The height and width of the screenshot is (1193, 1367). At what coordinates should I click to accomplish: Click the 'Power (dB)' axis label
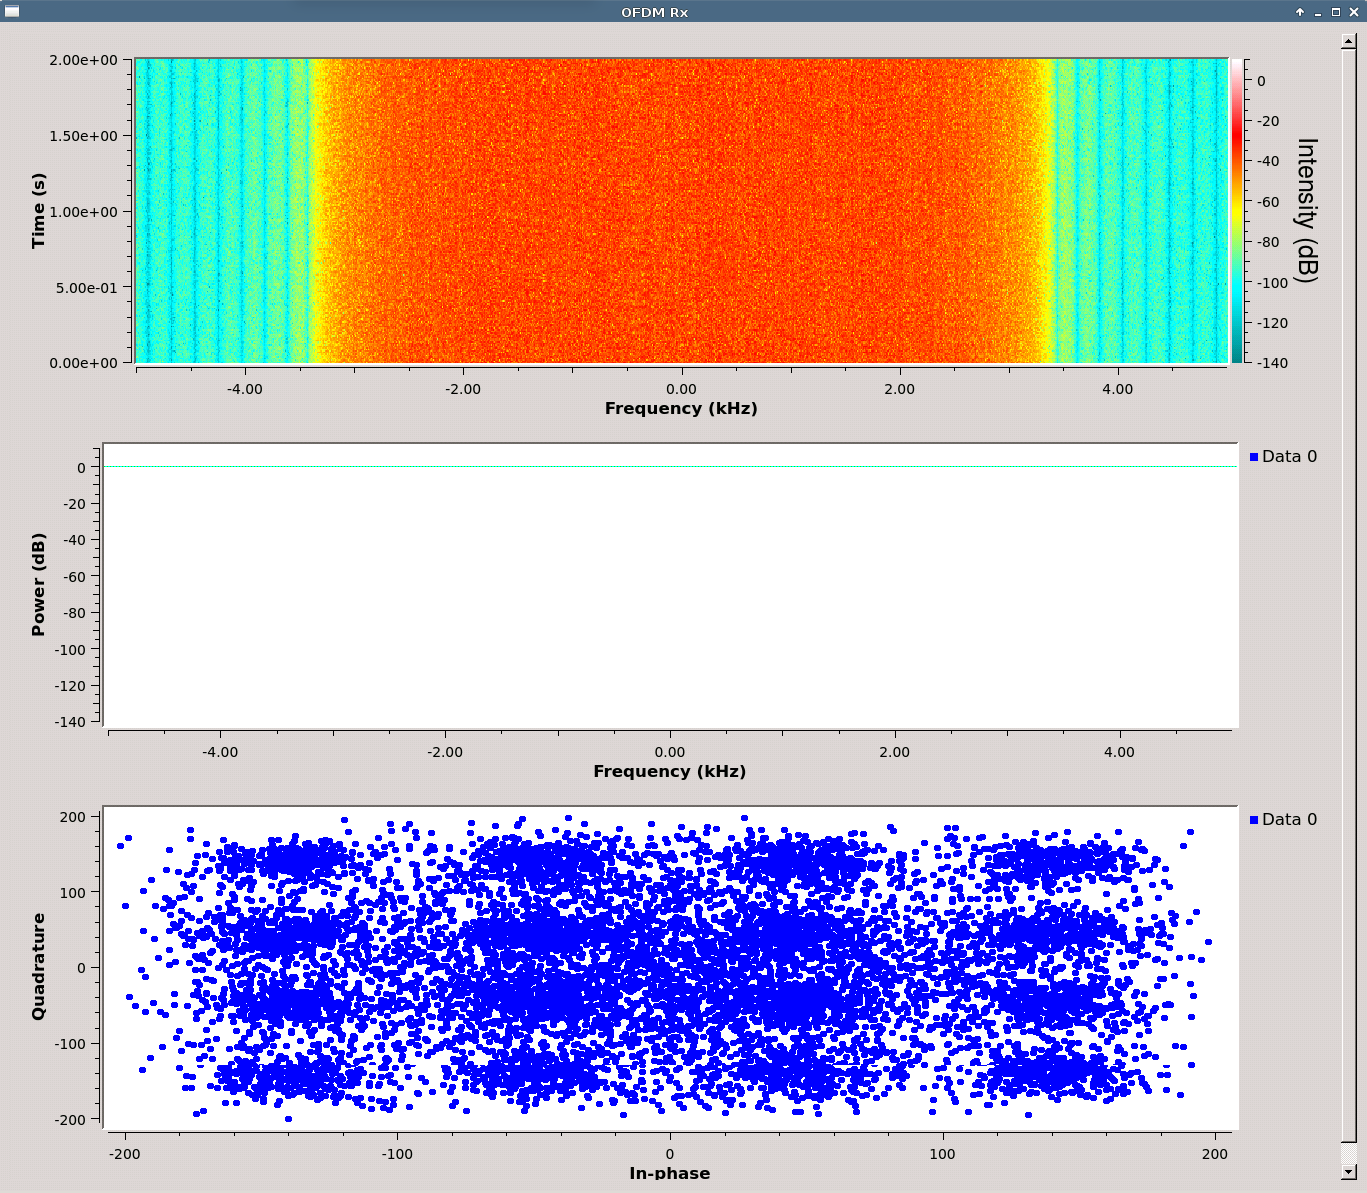coord(38,585)
